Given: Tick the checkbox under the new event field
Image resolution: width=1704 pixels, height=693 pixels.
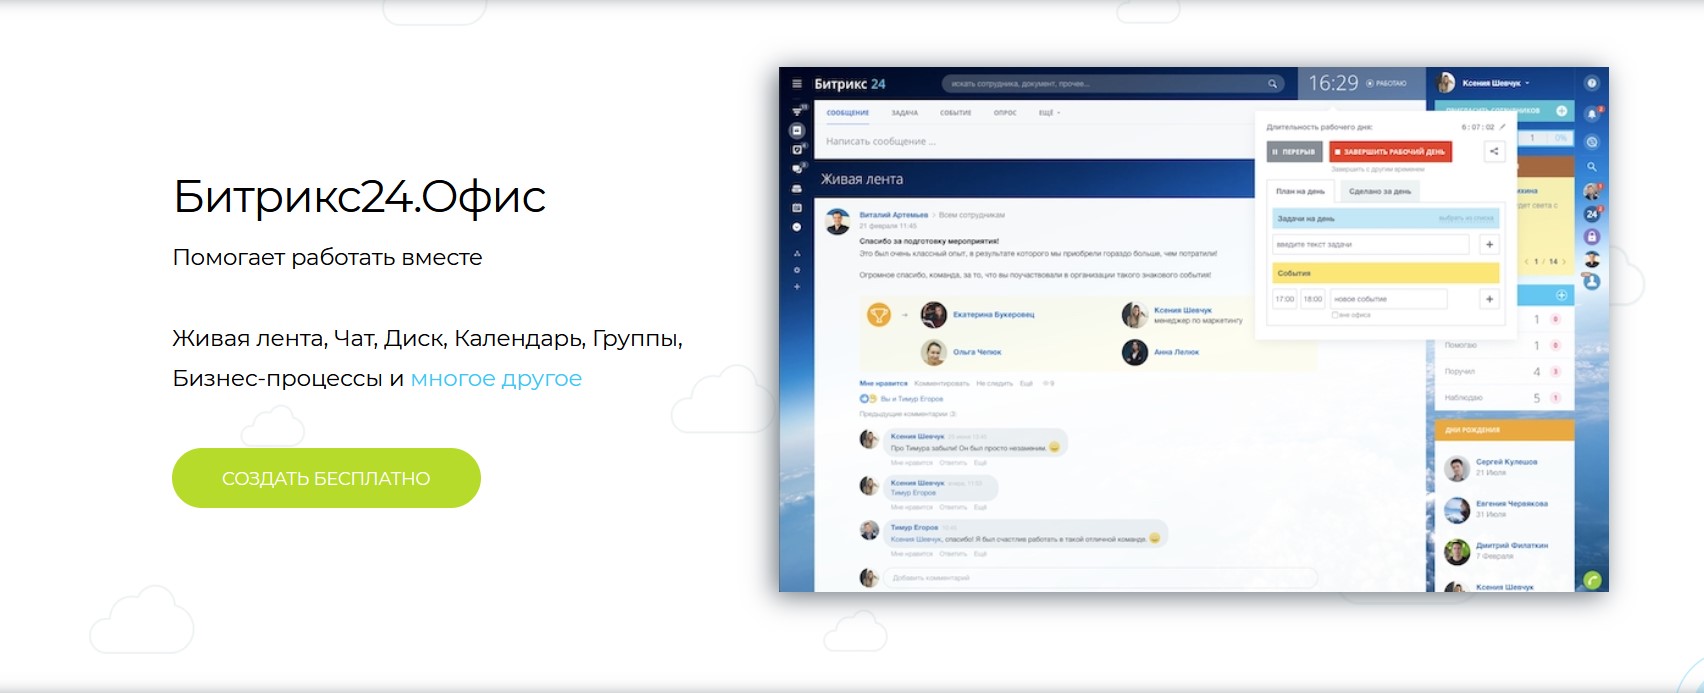Looking at the screenshot, I should click(x=1334, y=315).
